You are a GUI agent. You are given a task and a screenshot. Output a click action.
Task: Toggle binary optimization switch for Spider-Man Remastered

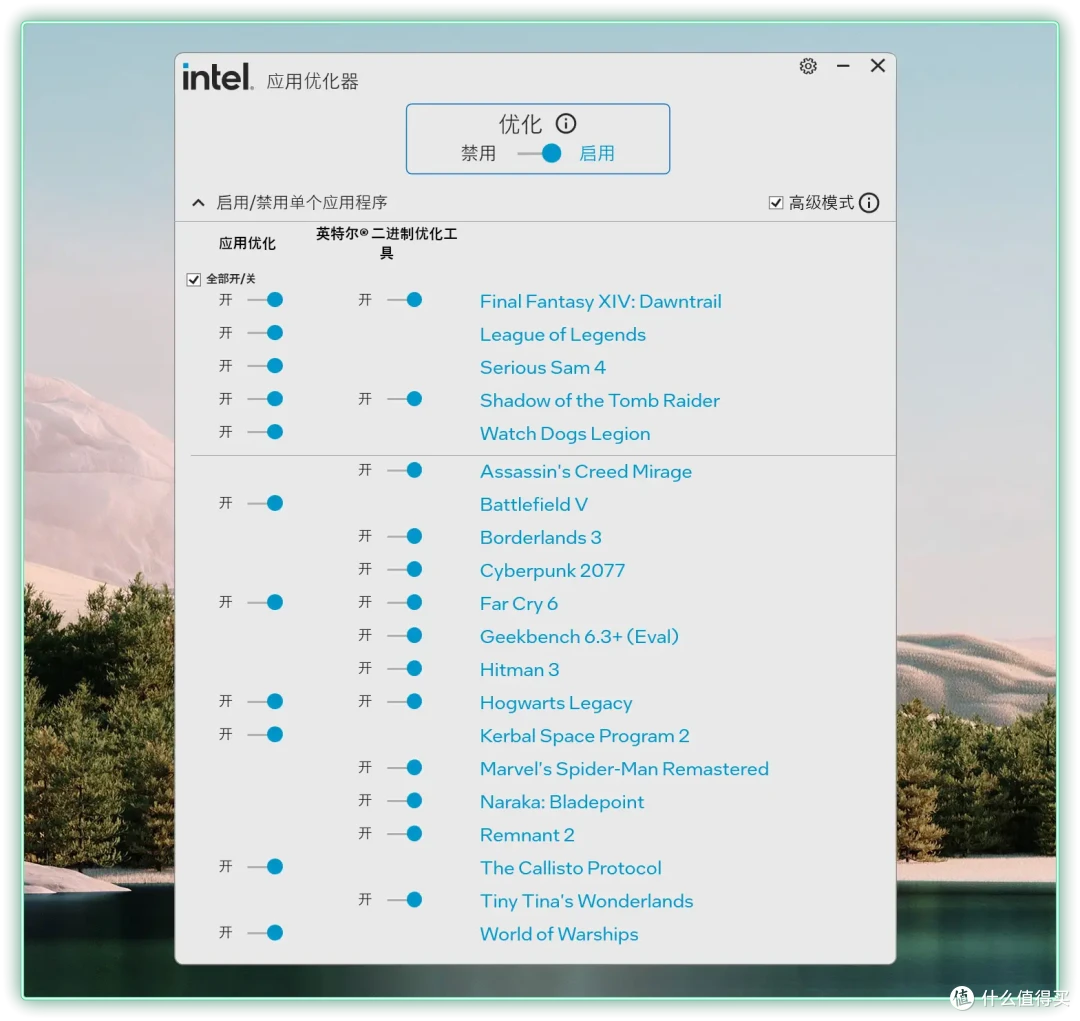[405, 768]
